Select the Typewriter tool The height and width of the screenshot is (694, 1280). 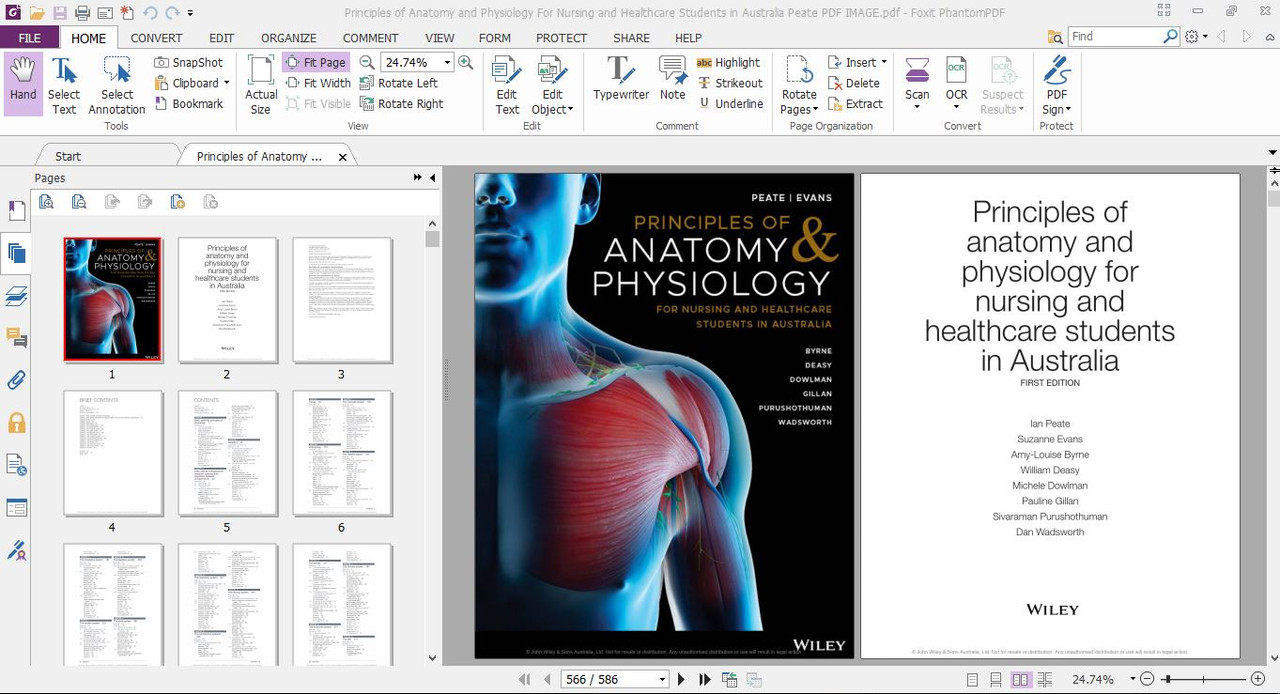[x=621, y=78]
